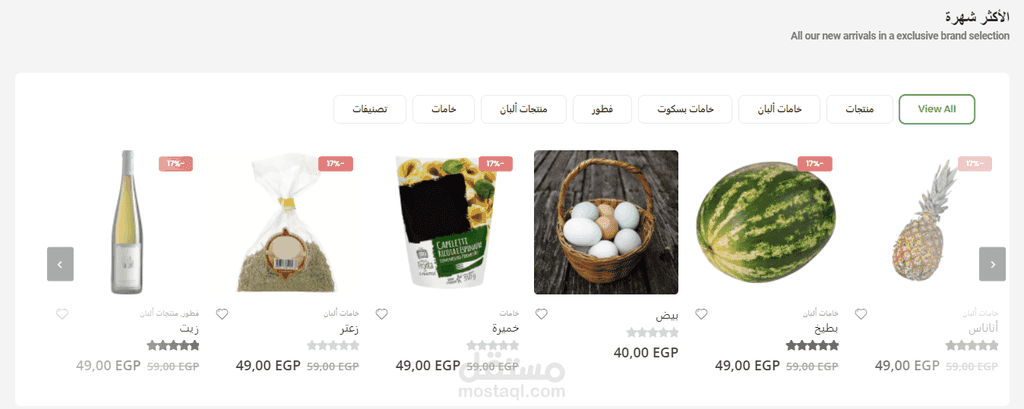Favorite the خميرة product with its heart
The height and width of the screenshot is (409, 1024).
(x=381, y=314)
